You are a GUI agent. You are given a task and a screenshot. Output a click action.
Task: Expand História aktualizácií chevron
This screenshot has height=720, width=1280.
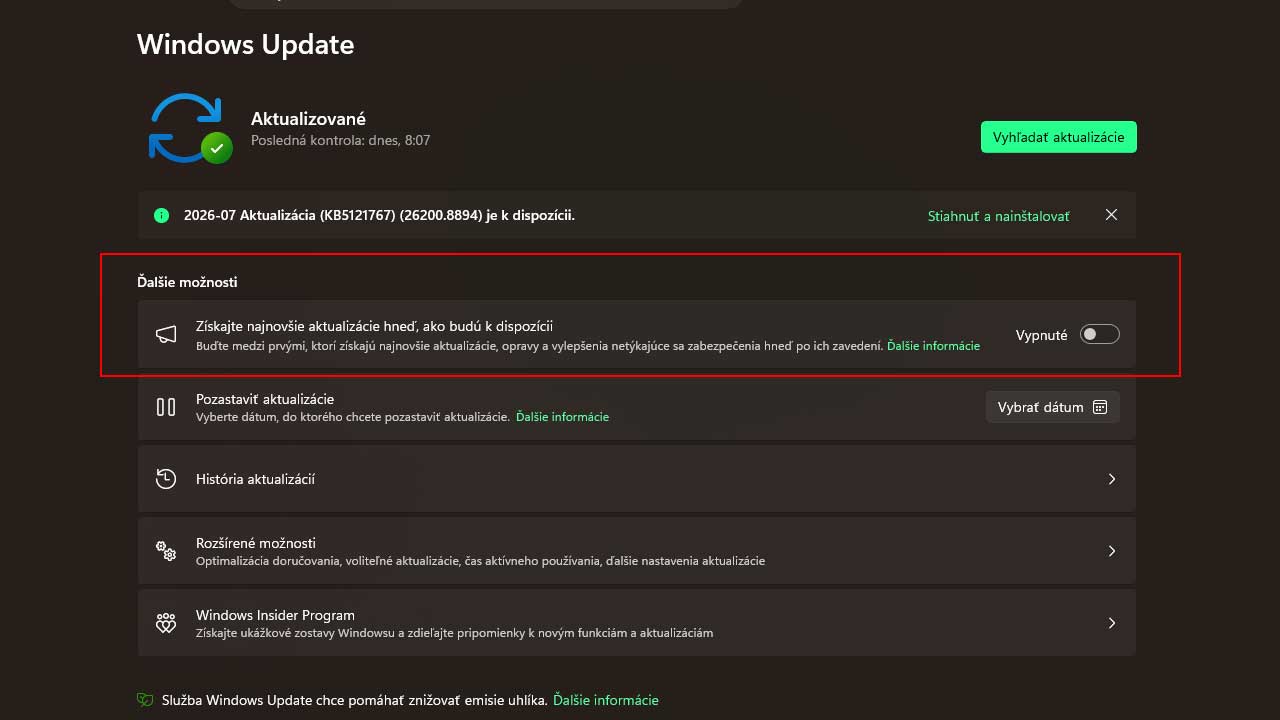click(1111, 479)
